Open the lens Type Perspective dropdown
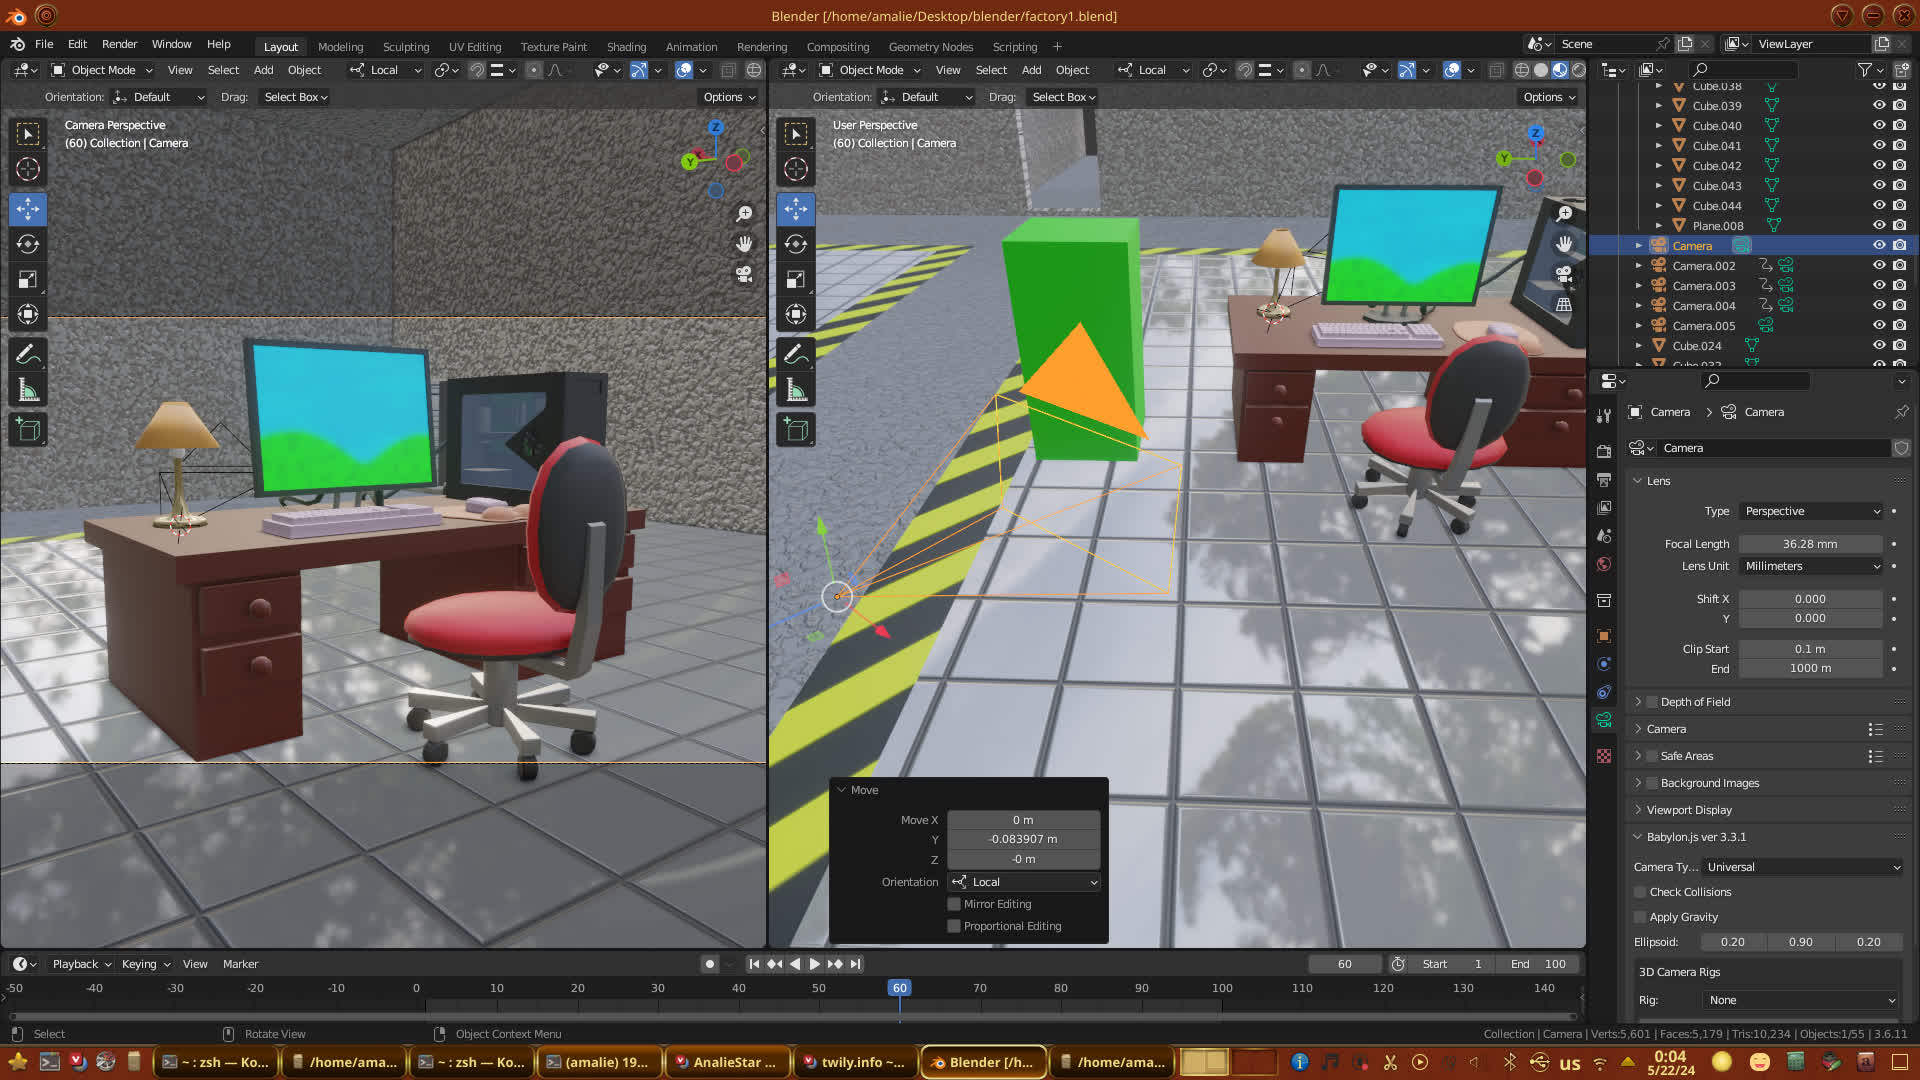This screenshot has height=1080, width=1920. 1811,511
